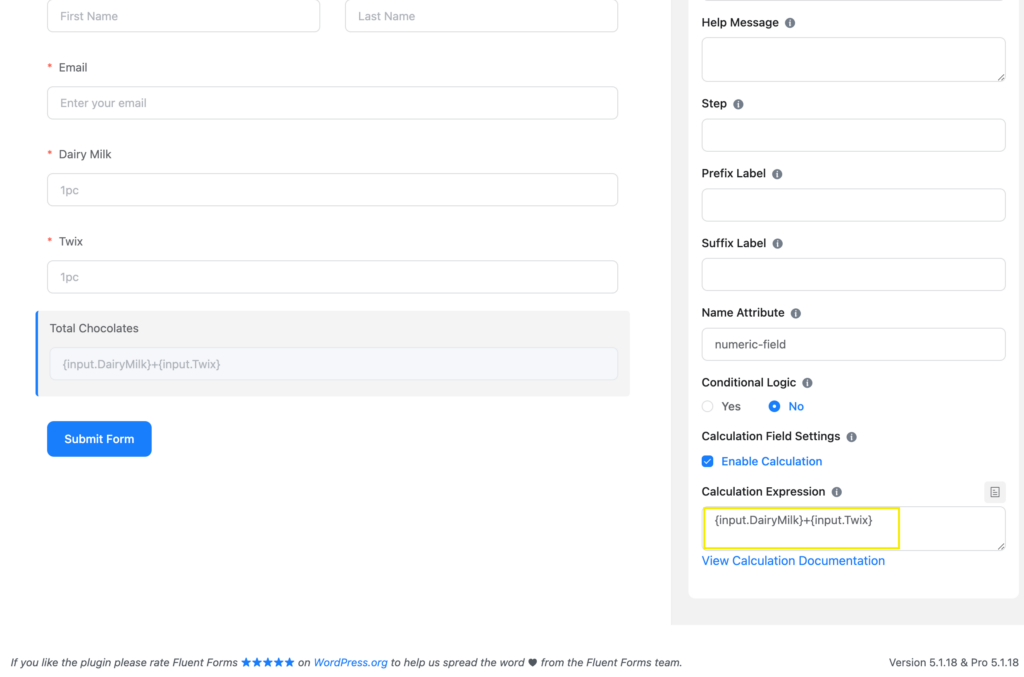Open View Calculation Documentation link
The image size is (1024, 677).
[x=793, y=561]
